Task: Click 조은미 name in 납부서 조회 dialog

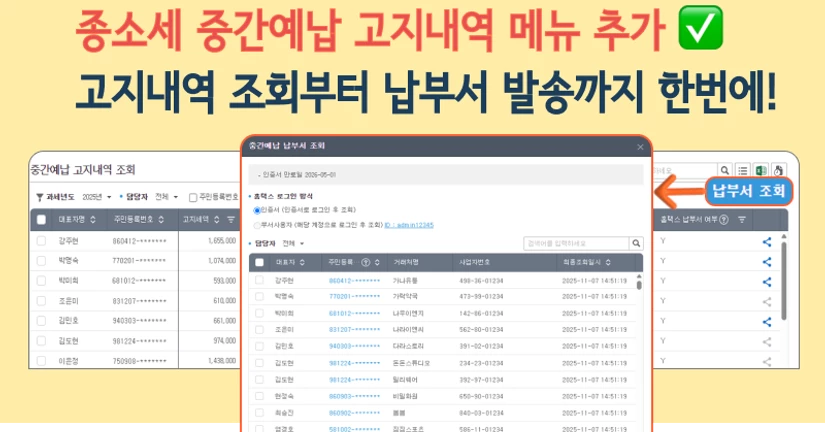Action: point(284,330)
